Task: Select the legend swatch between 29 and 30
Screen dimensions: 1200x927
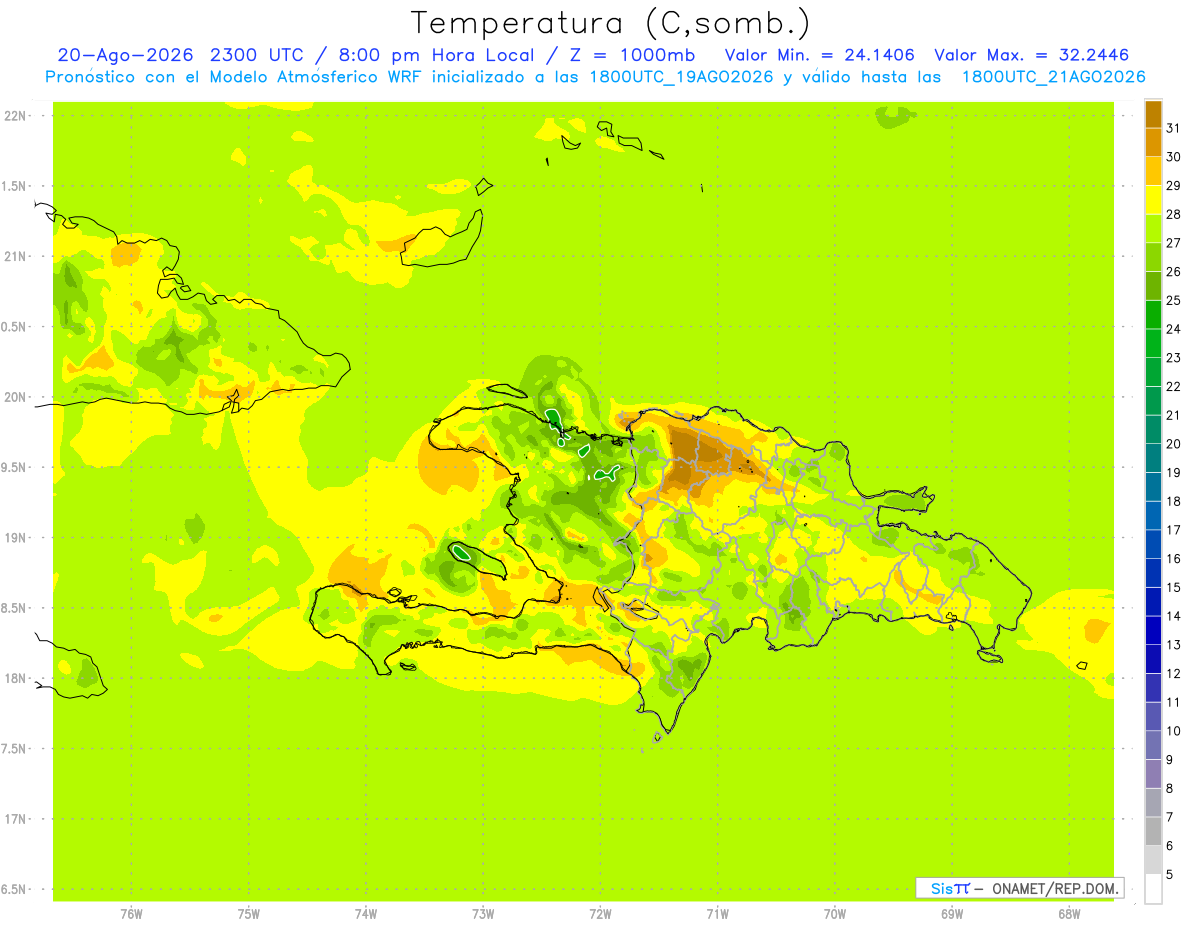Action: pyautogui.click(x=1153, y=171)
